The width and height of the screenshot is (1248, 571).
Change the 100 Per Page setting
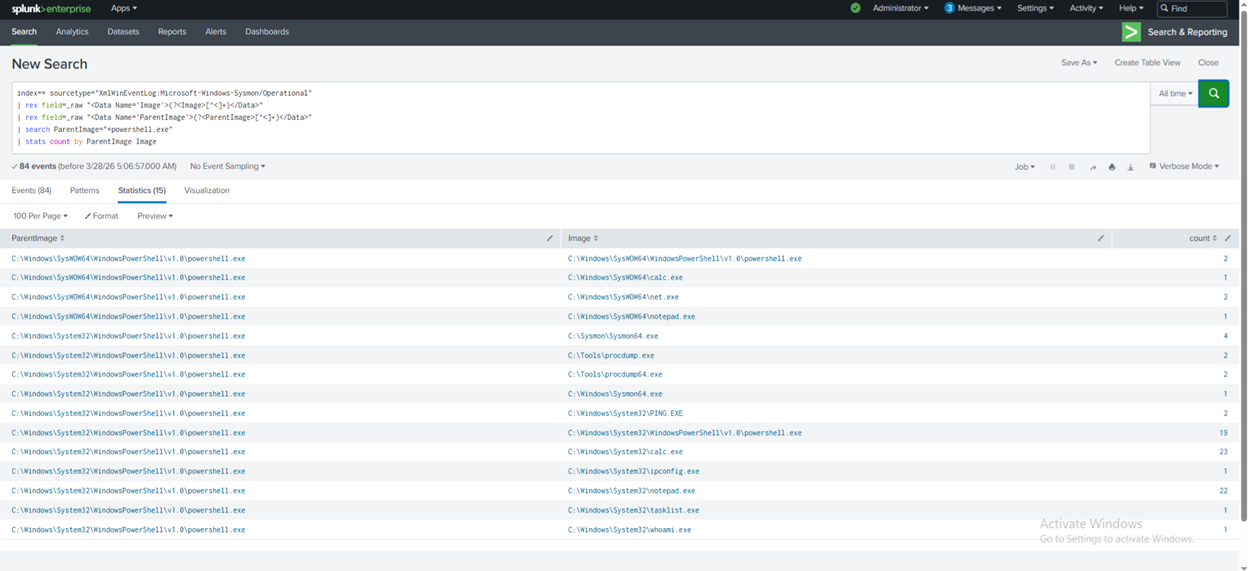pos(40,216)
